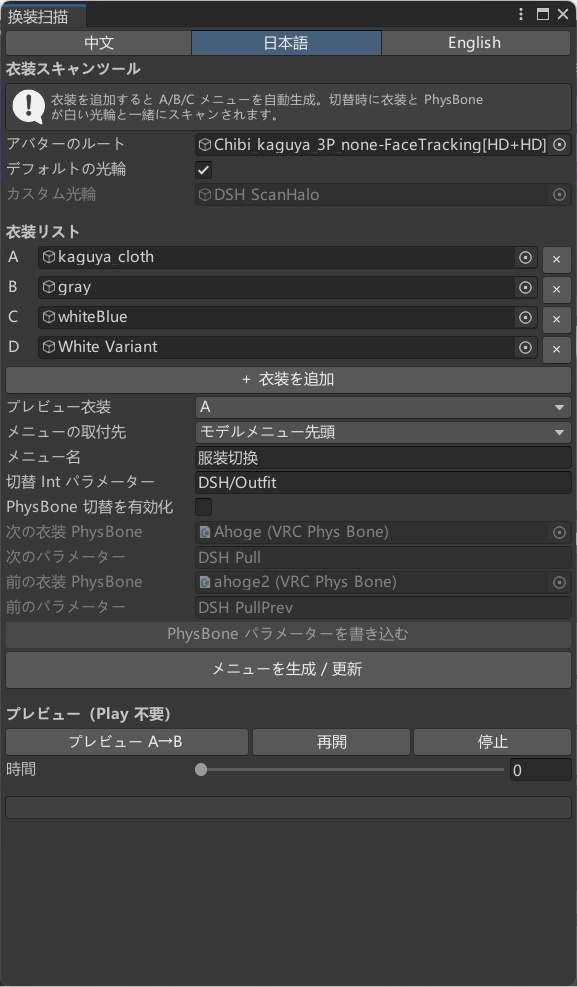Click the 時間 value field showing 0

(x=541, y=770)
